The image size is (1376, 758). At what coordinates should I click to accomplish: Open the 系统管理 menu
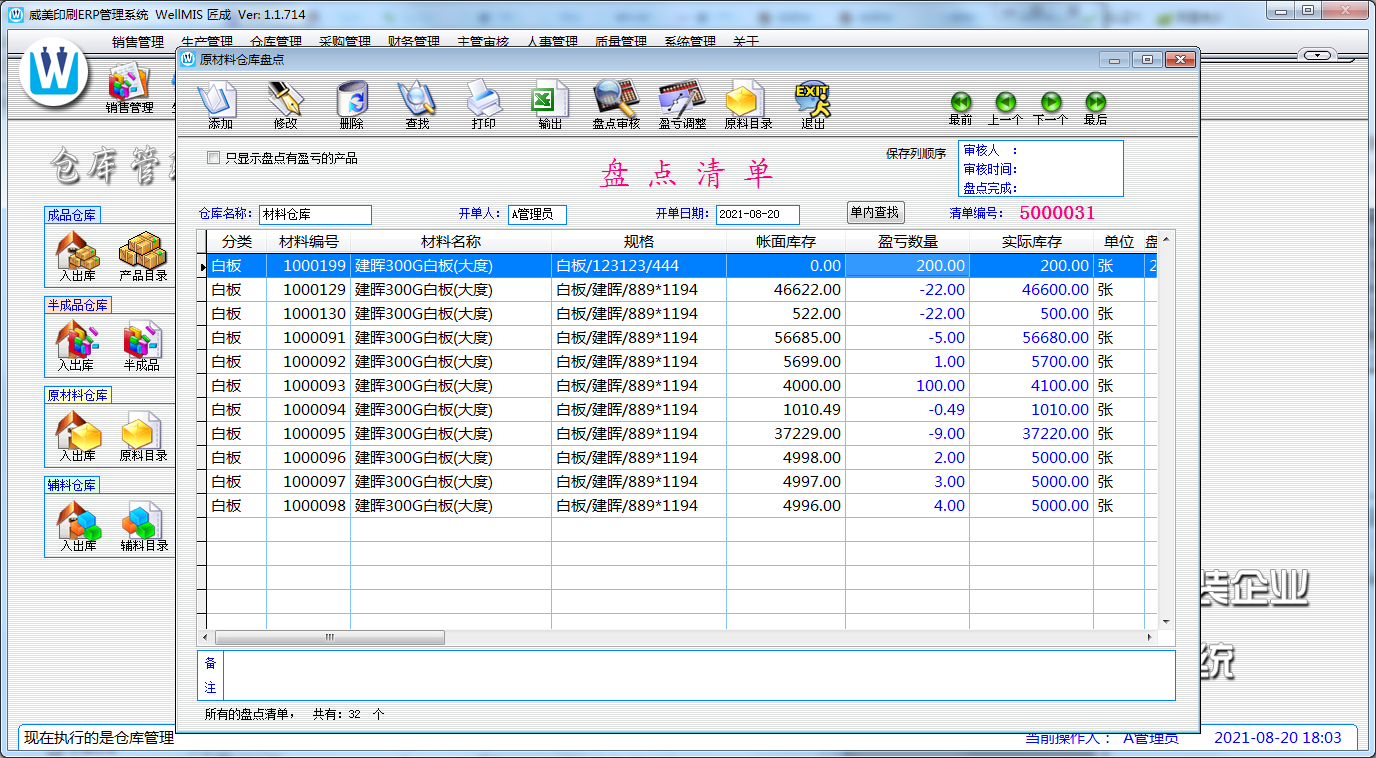pyautogui.click(x=689, y=42)
